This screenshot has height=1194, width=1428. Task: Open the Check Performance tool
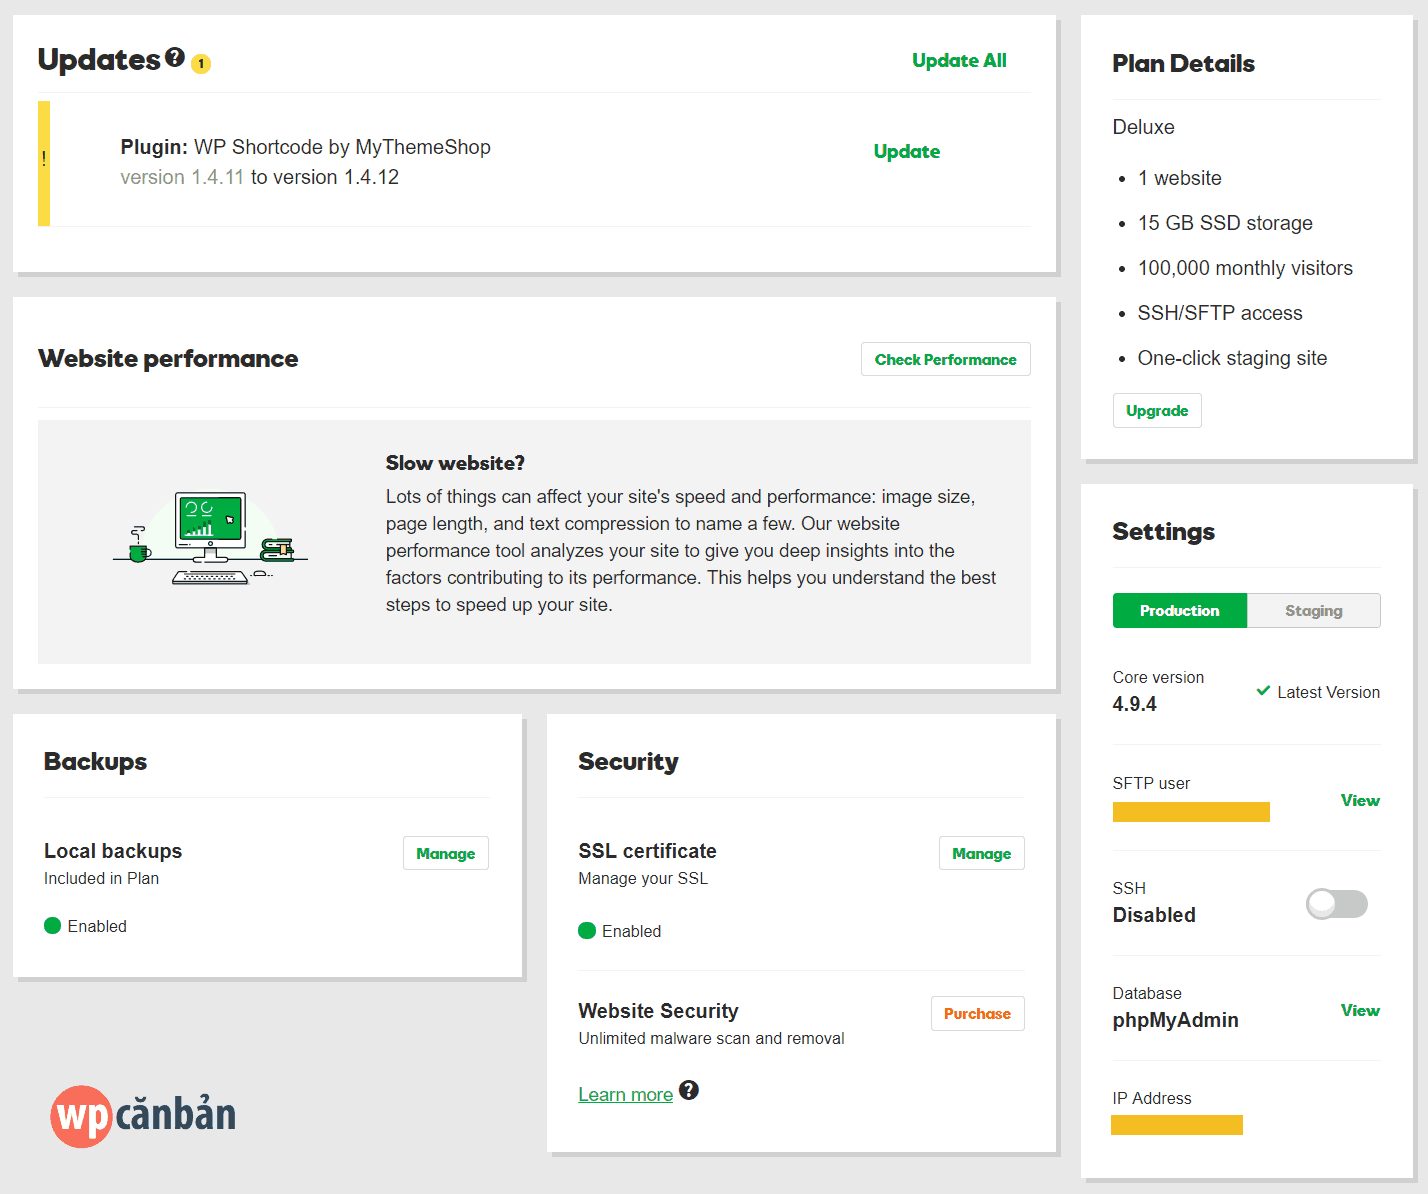pos(945,359)
